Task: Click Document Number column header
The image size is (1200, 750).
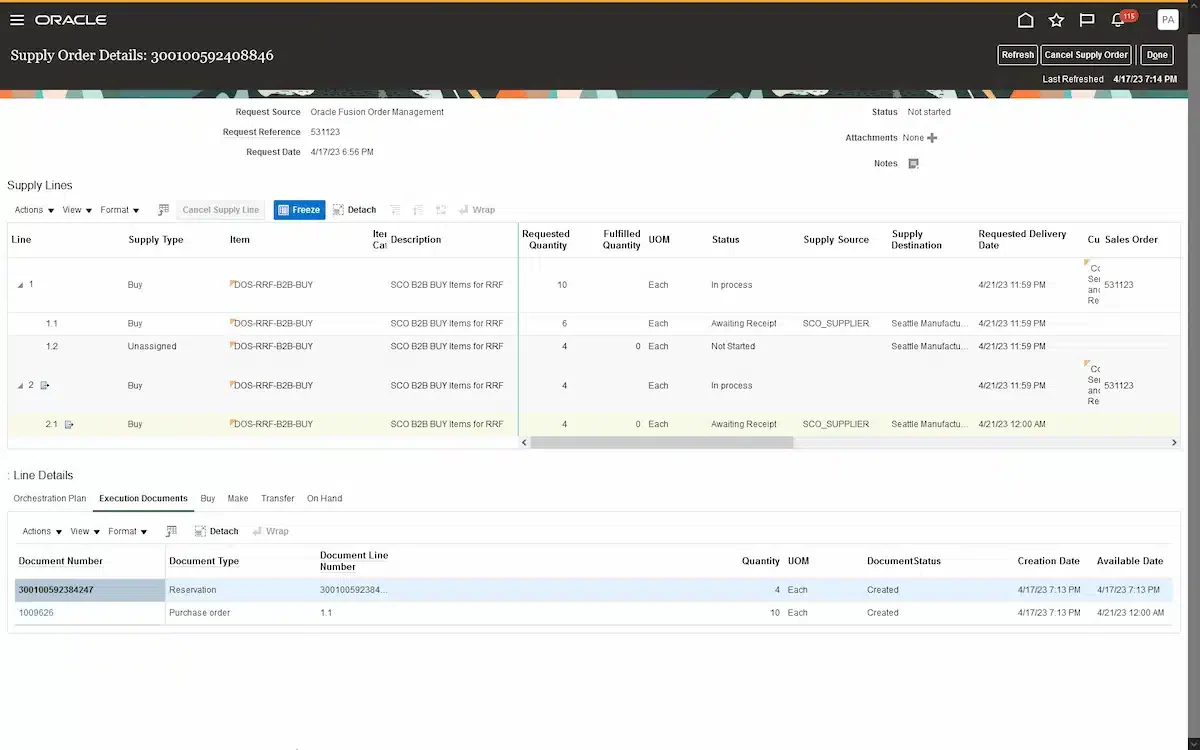Action: (61, 561)
